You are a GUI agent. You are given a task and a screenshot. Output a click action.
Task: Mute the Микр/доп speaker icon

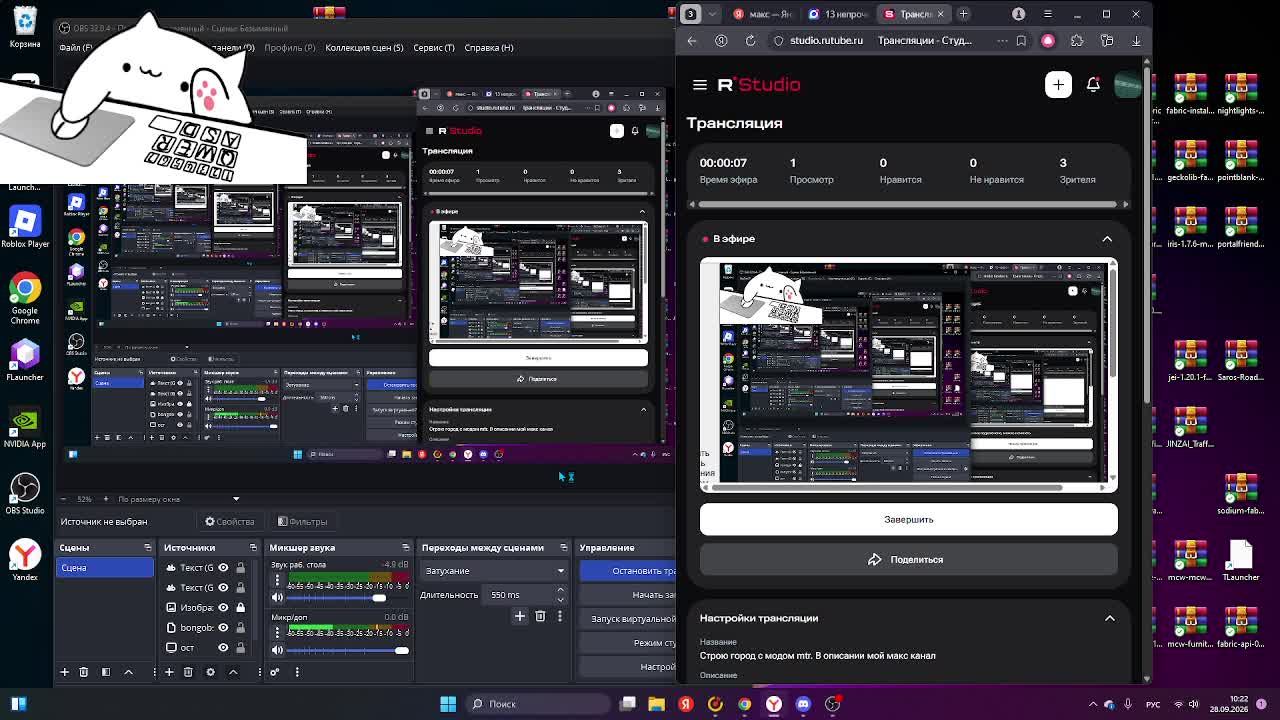click(278, 651)
